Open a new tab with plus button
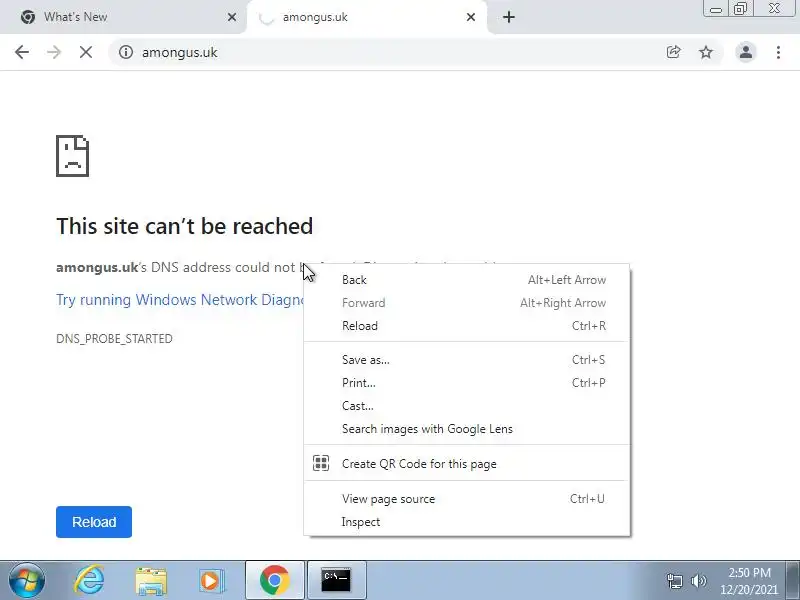 (x=509, y=17)
